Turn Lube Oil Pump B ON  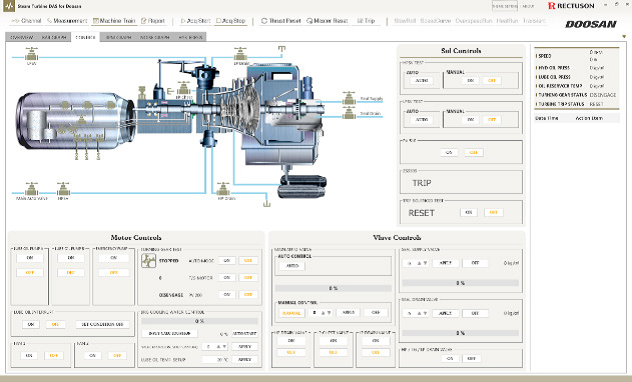pos(71,258)
